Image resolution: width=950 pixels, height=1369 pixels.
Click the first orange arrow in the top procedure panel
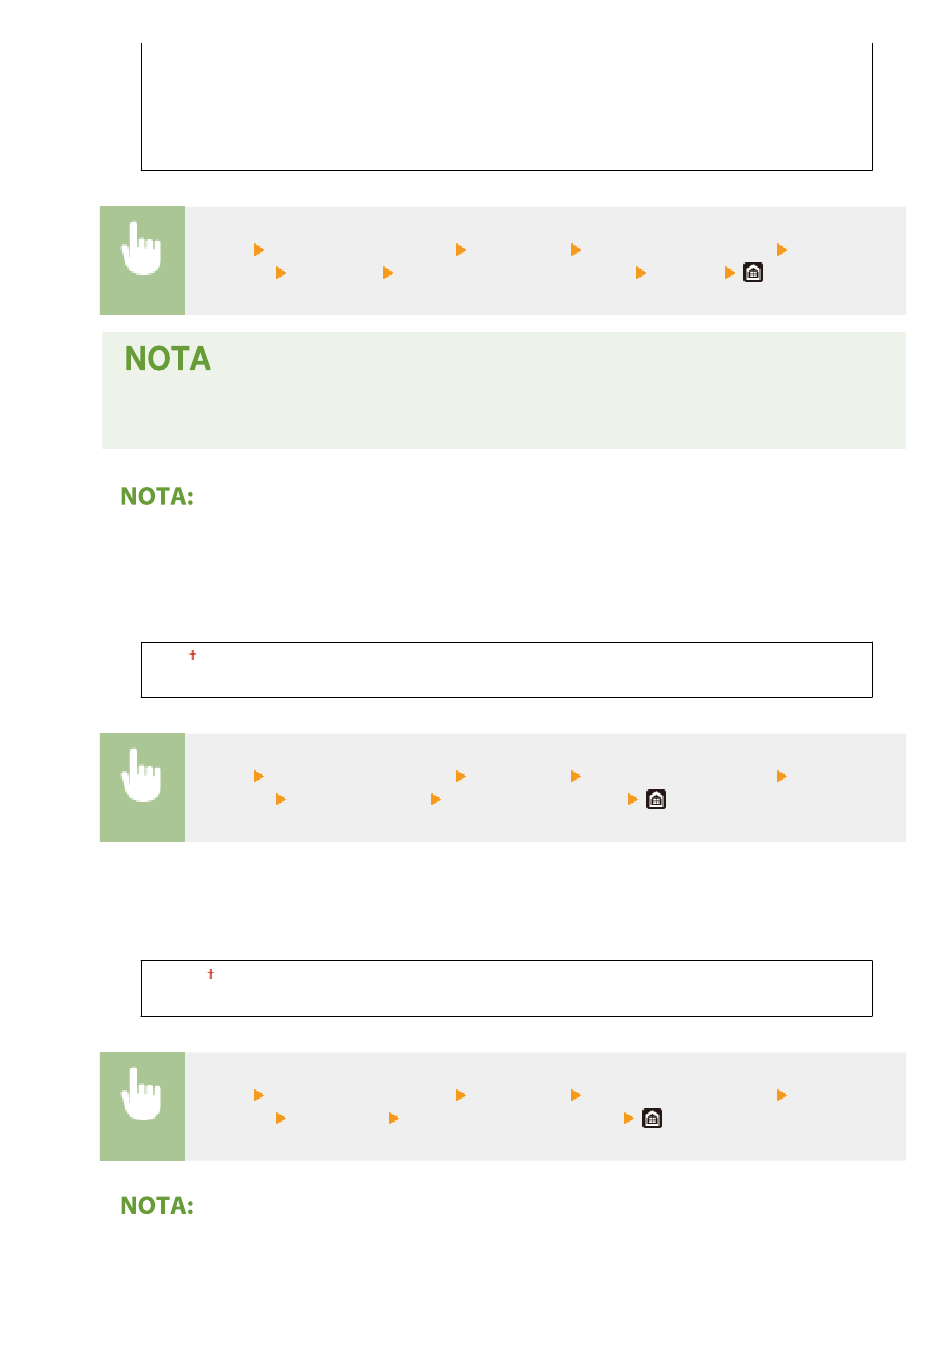pos(259,250)
